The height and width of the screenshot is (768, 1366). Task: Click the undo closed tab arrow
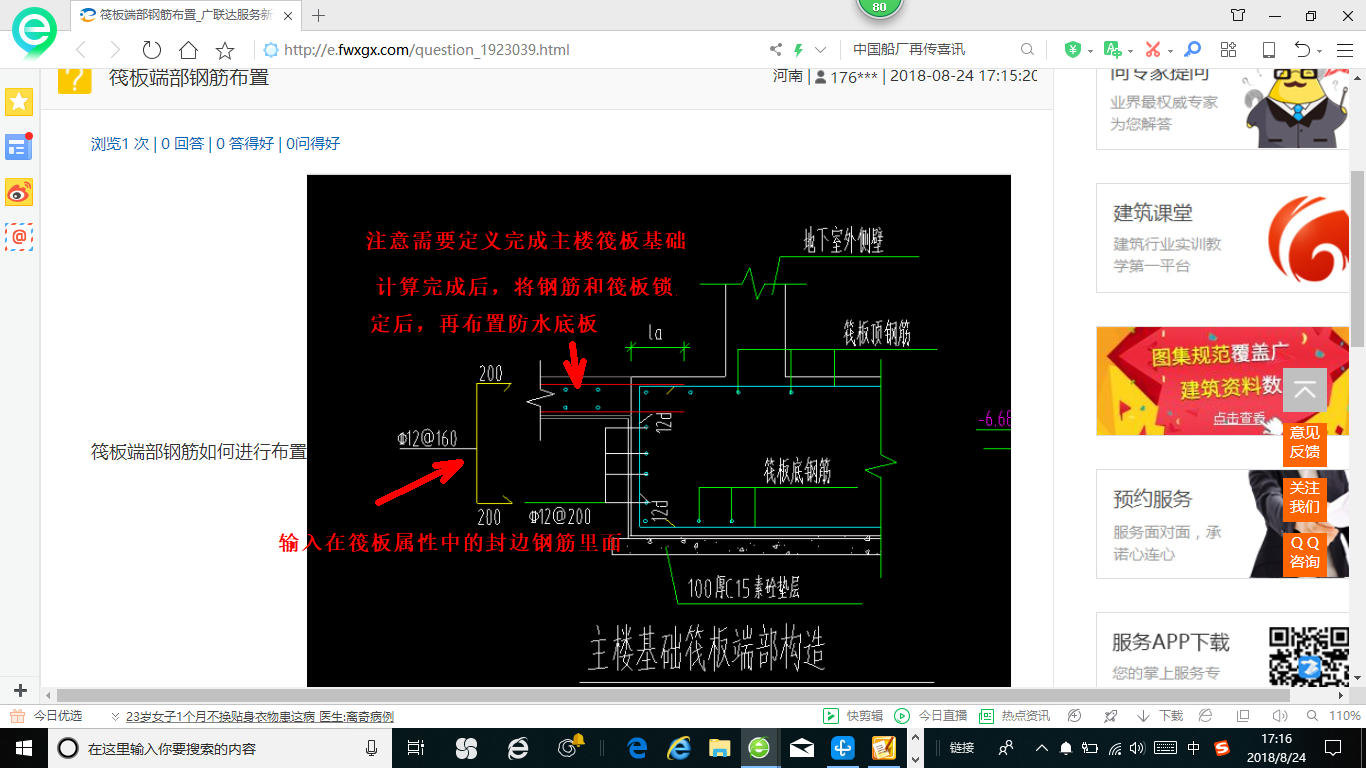coord(1302,49)
